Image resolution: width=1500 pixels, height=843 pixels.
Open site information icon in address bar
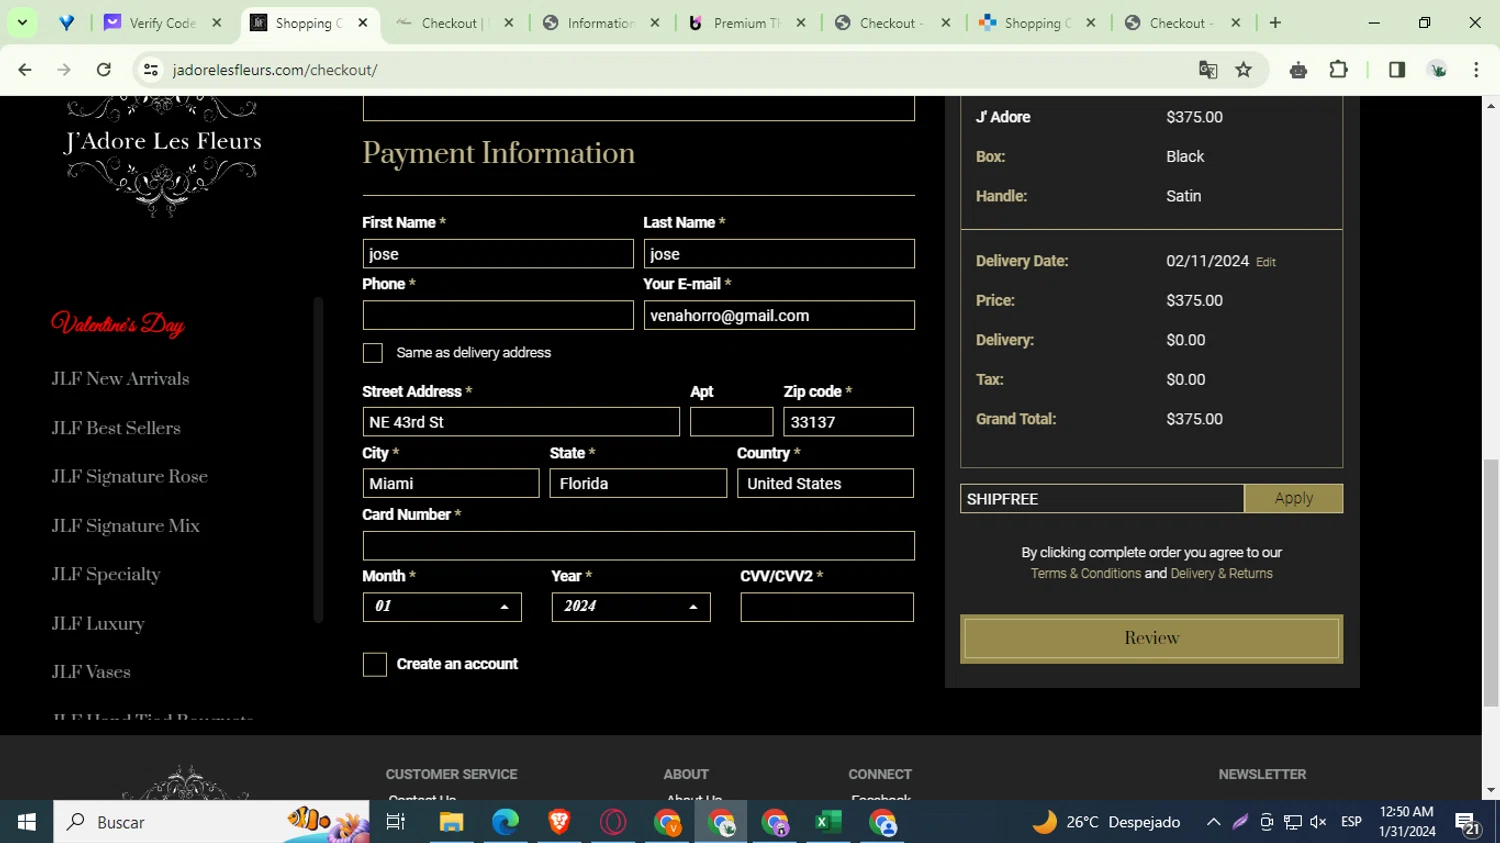(151, 70)
